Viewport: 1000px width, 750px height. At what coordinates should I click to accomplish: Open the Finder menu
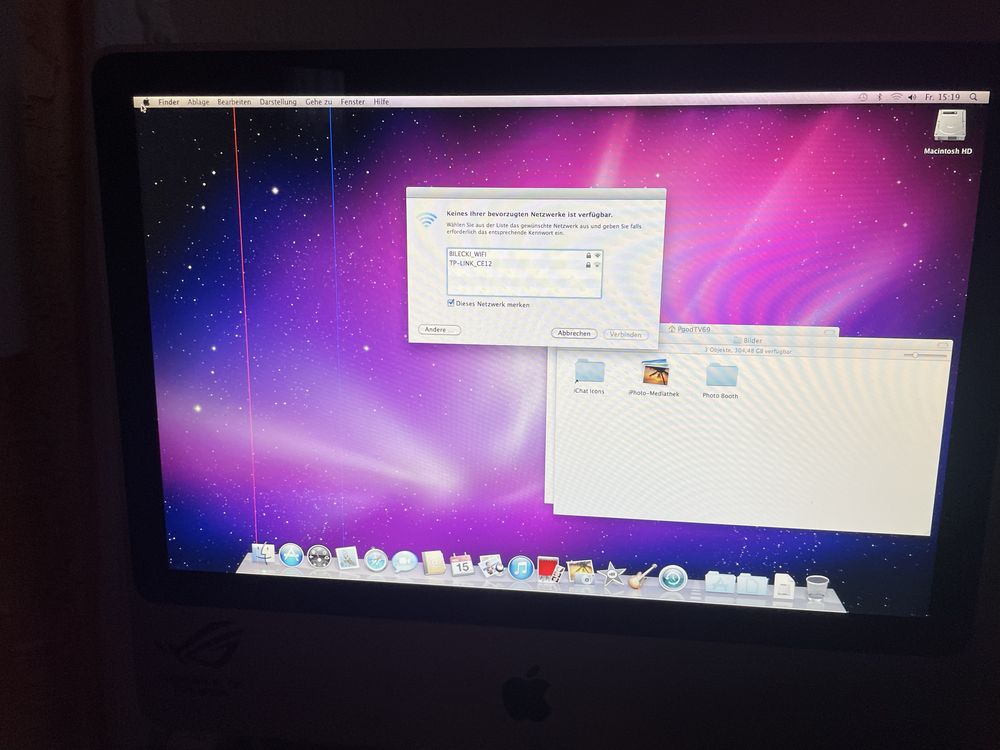click(169, 102)
